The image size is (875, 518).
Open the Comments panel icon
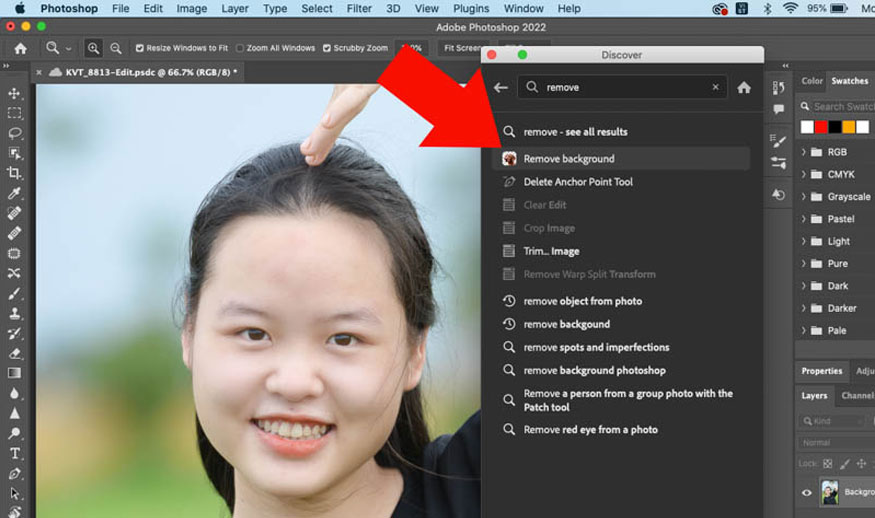pos(778,109)
